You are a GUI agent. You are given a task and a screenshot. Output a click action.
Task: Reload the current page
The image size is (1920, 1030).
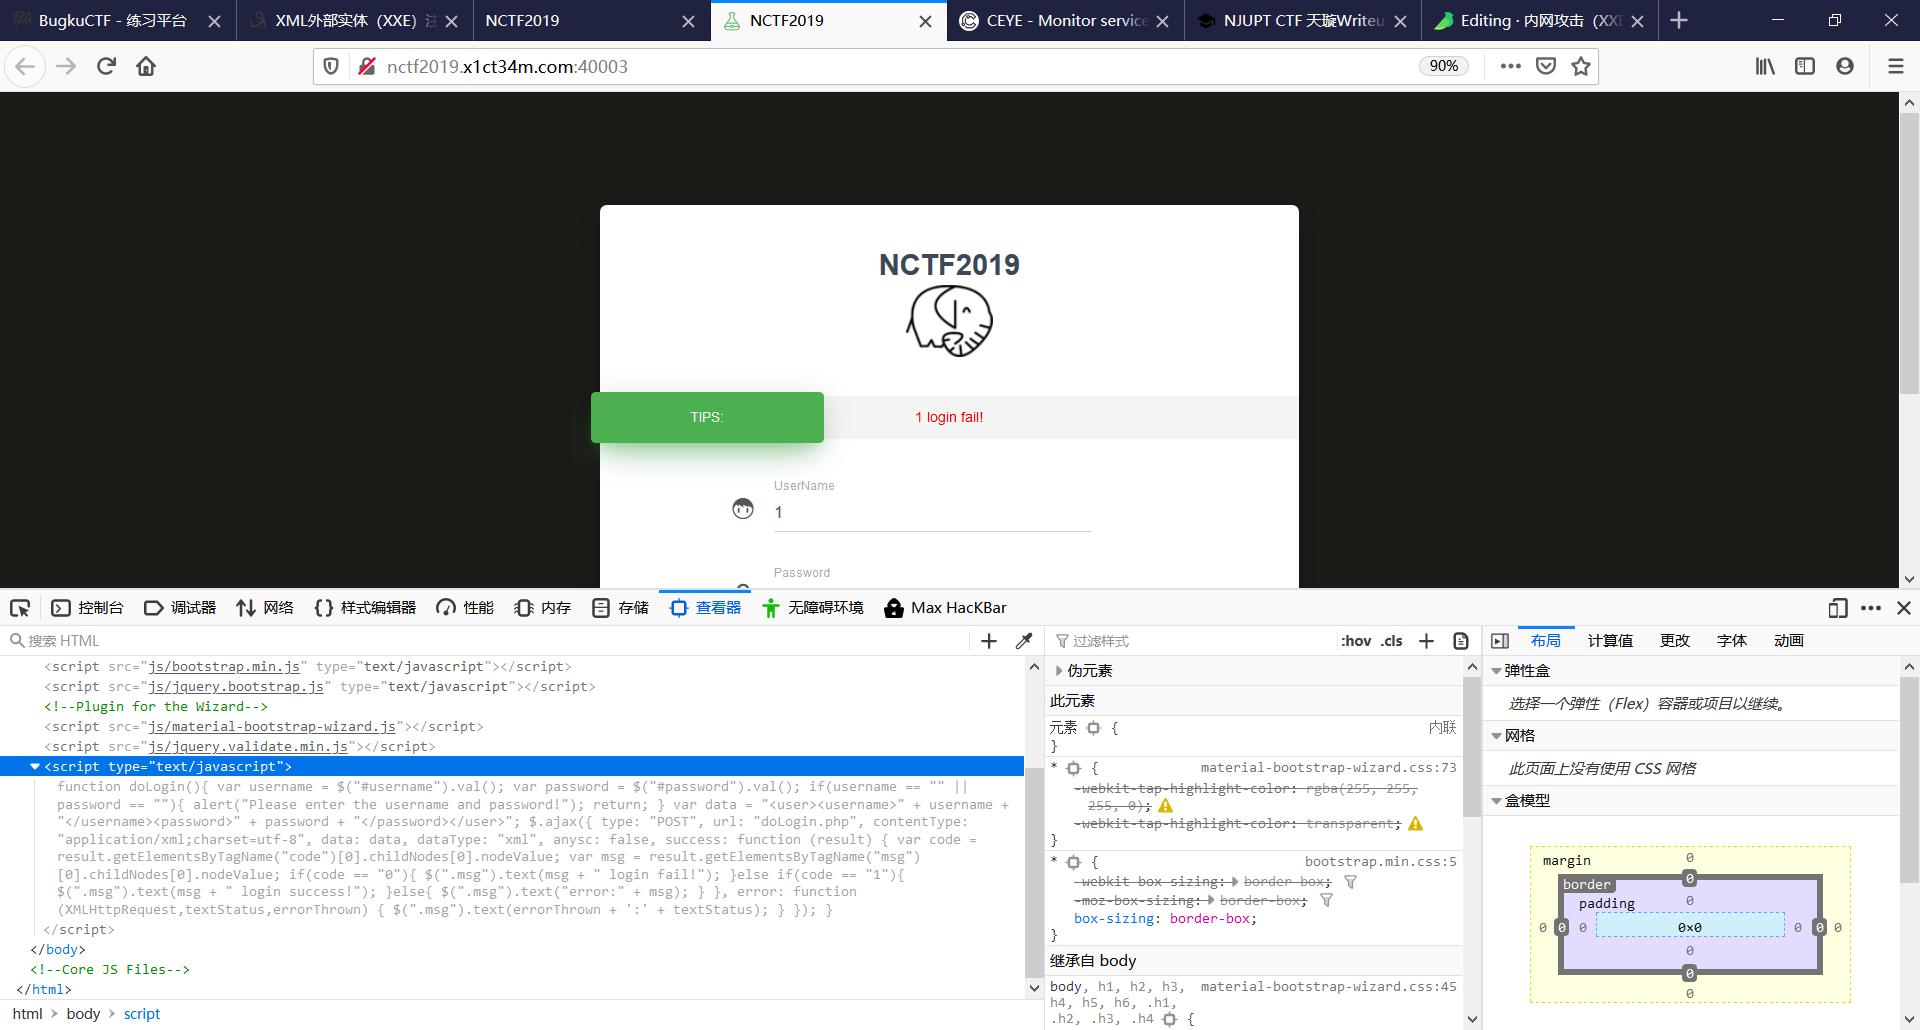[106, 67]
